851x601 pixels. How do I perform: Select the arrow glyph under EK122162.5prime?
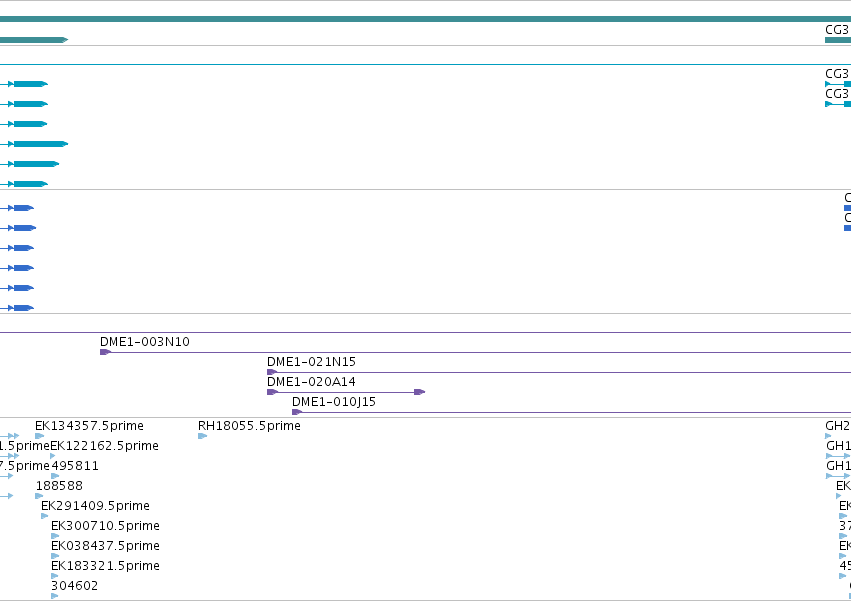pos(53,456)
